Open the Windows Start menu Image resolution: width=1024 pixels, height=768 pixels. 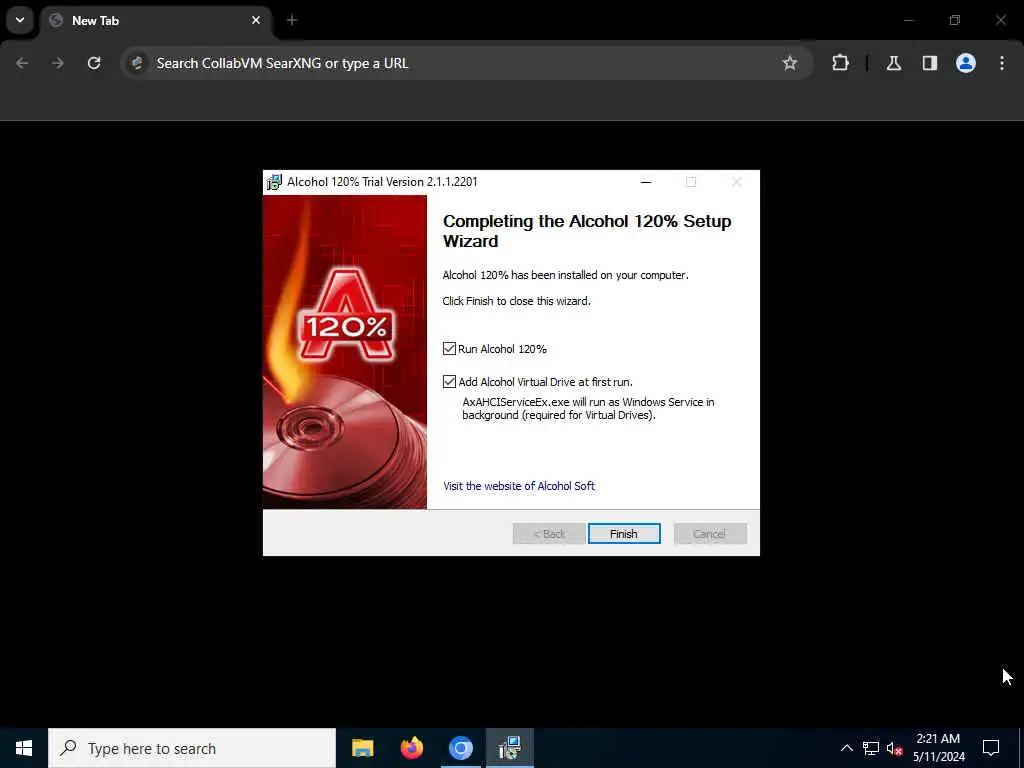point(24,748)
